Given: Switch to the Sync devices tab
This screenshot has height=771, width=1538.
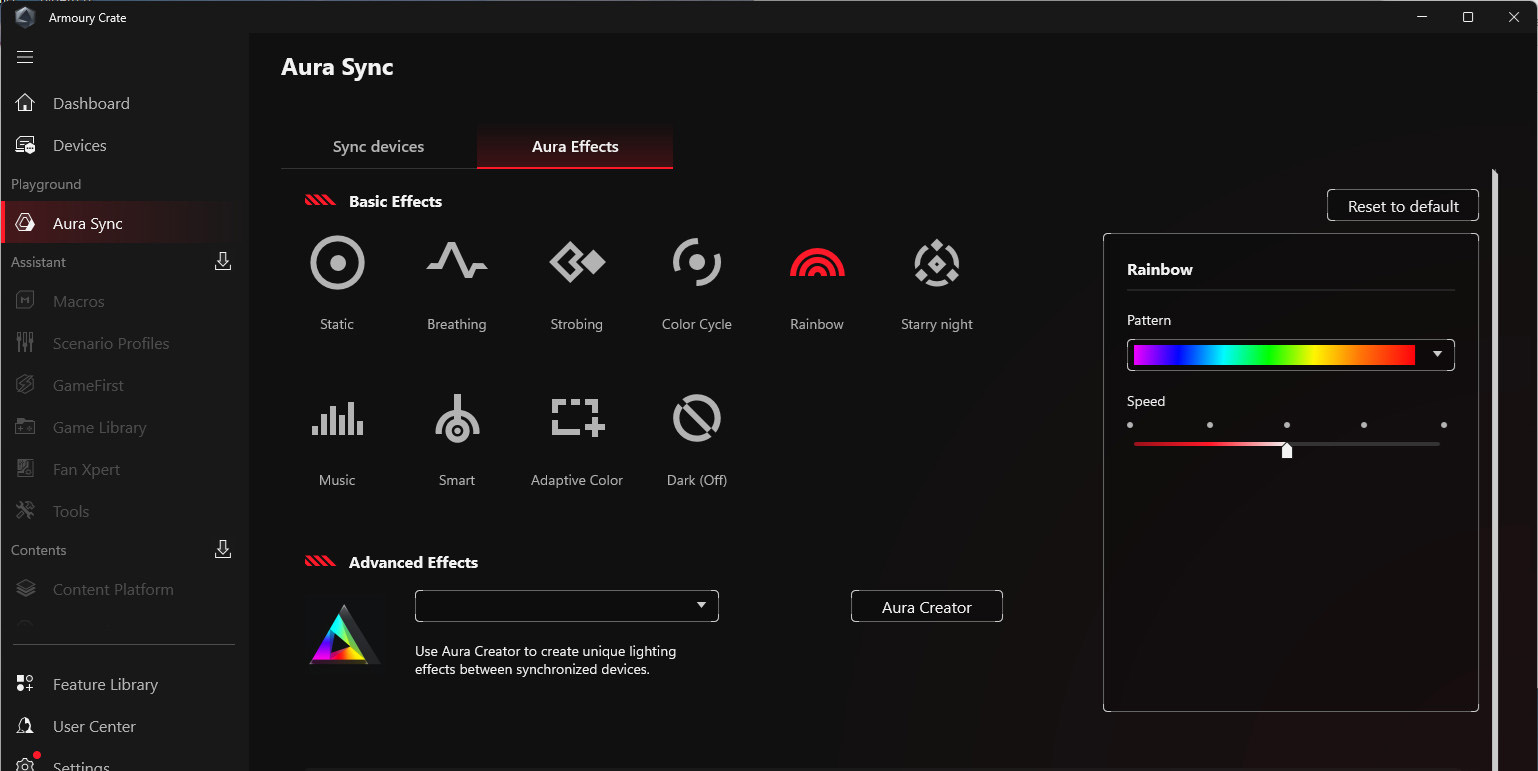Looking at the screenshot, I should click(x=378, y=147).
